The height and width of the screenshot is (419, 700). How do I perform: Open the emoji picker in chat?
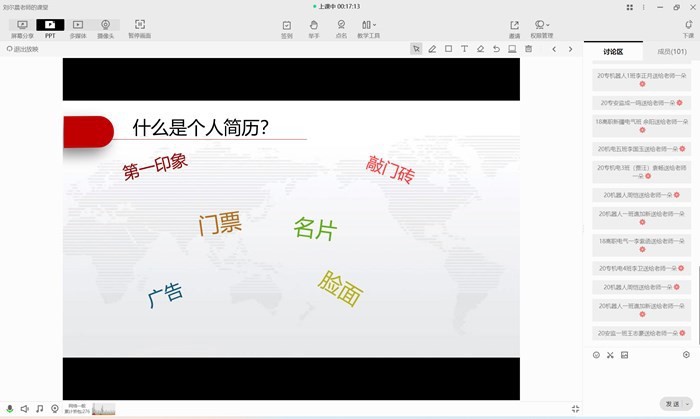[x=596, y=355]
